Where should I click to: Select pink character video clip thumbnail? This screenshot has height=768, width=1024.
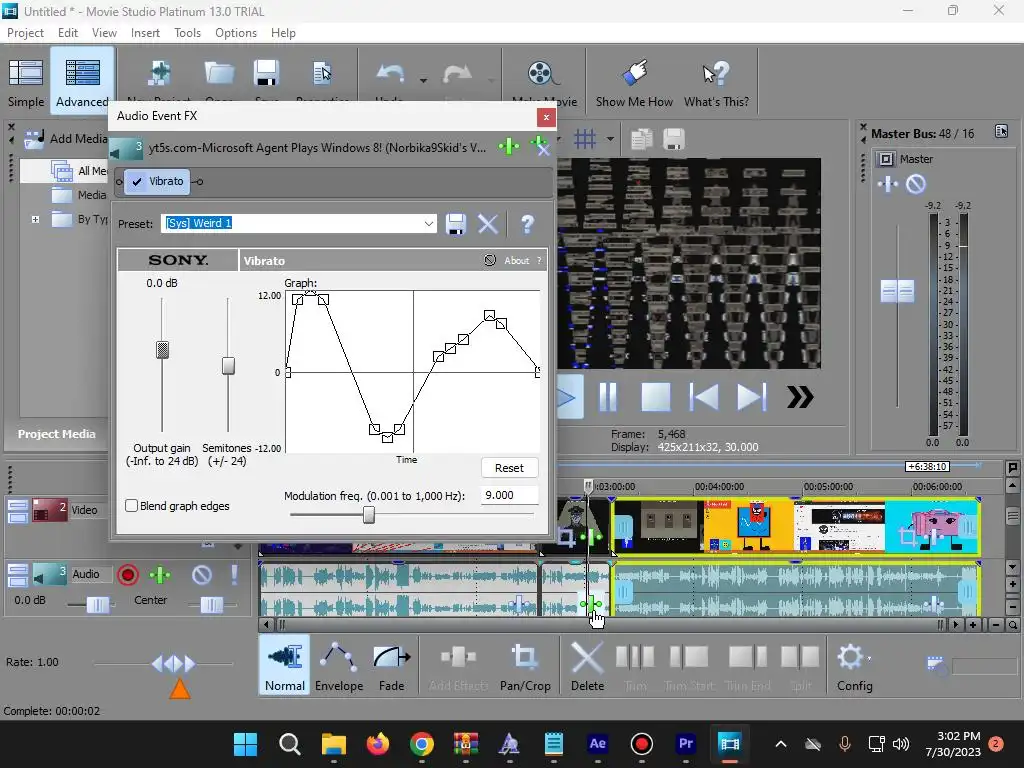click(x=932, y=527)
